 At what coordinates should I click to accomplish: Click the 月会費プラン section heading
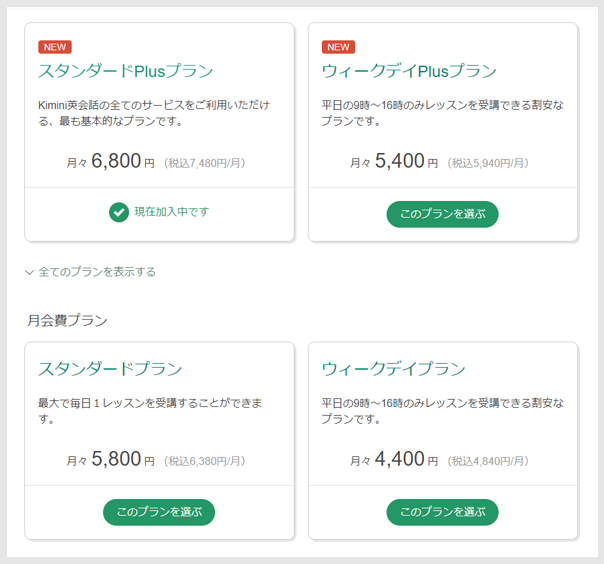click(67, 321)
